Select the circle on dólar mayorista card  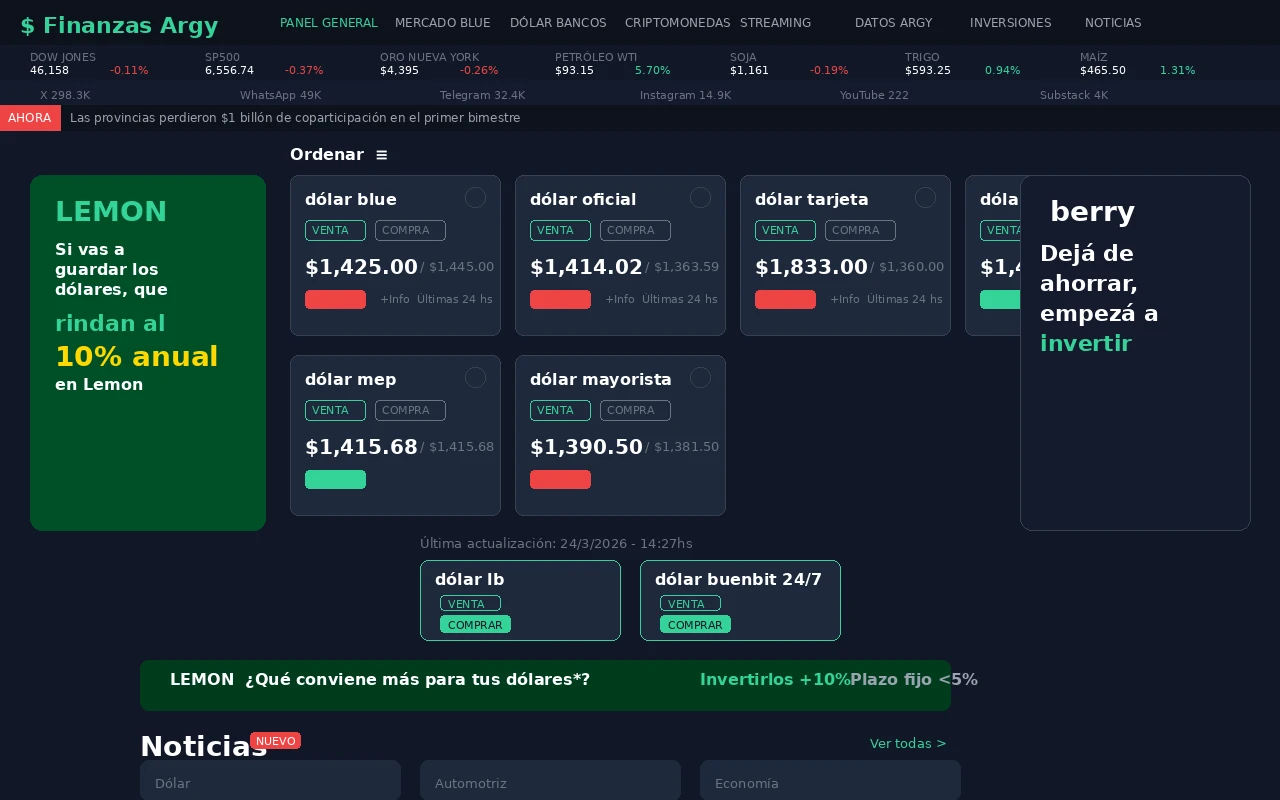click(x=700, y=378)
